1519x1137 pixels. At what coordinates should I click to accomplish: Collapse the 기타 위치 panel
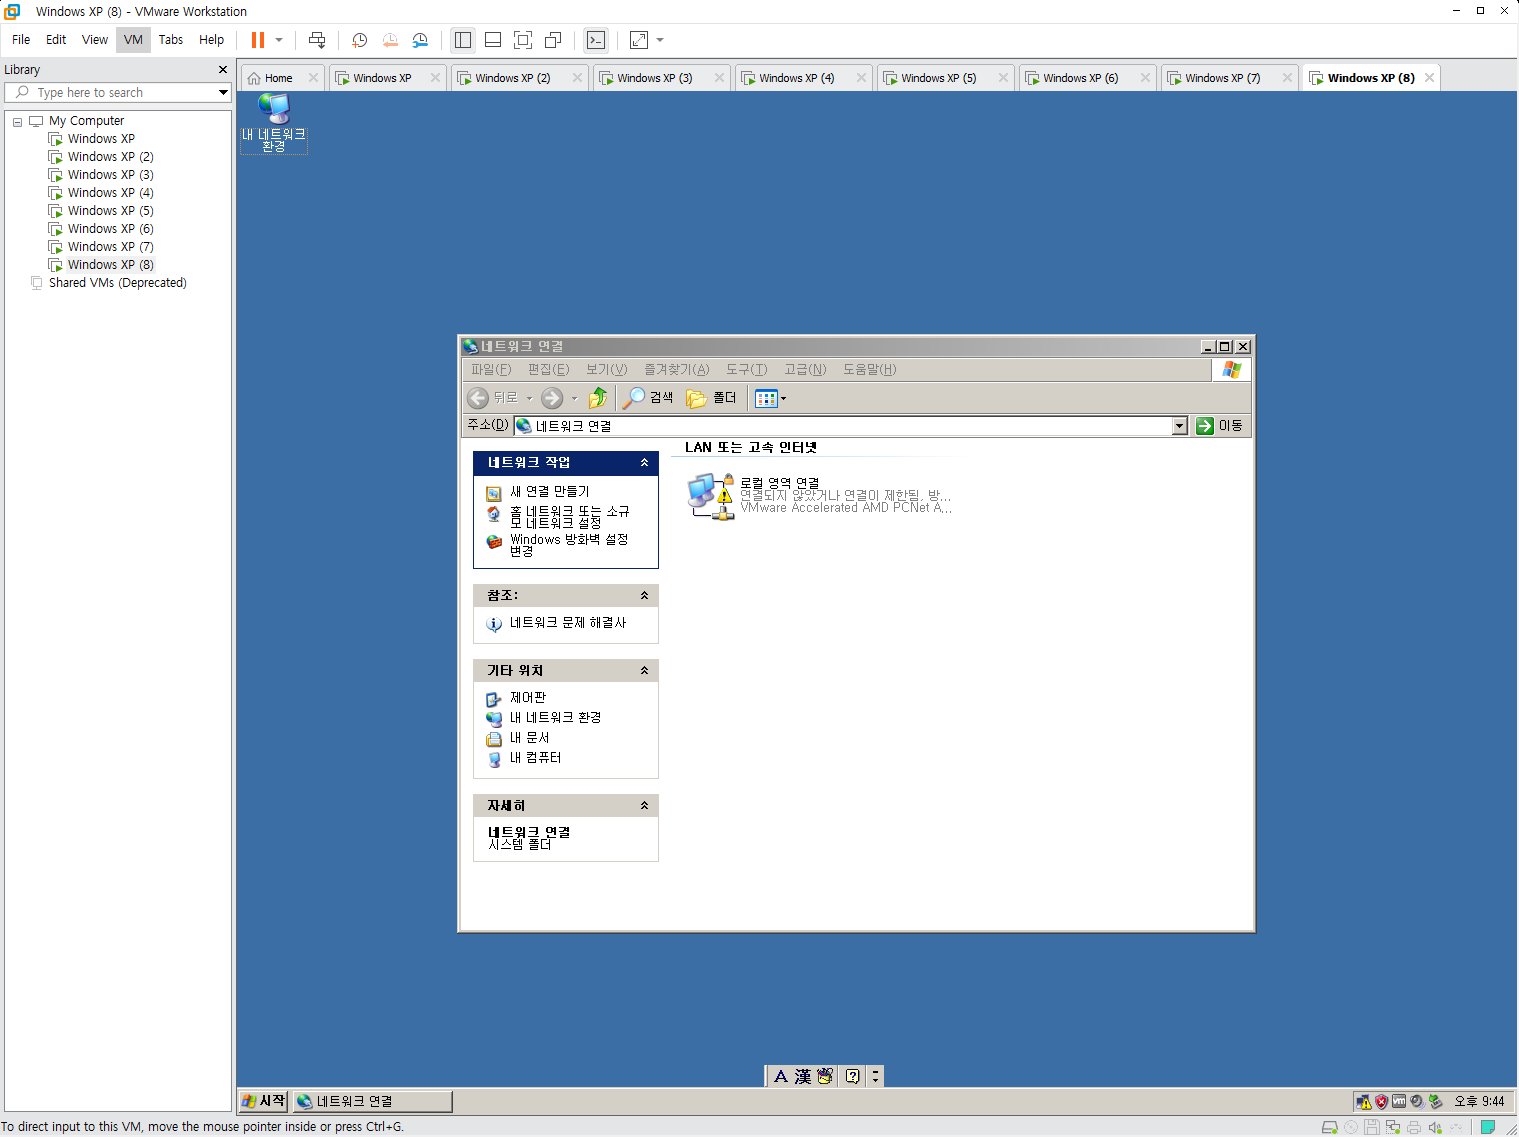tap(644, 671)
